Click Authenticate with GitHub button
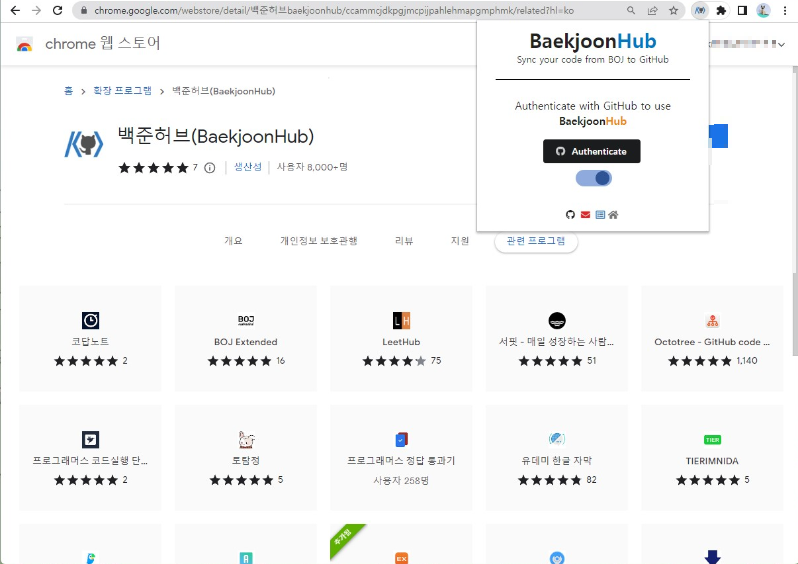This screenshot has width=798, height=564. pyautogui.click(x=591, y=151)
